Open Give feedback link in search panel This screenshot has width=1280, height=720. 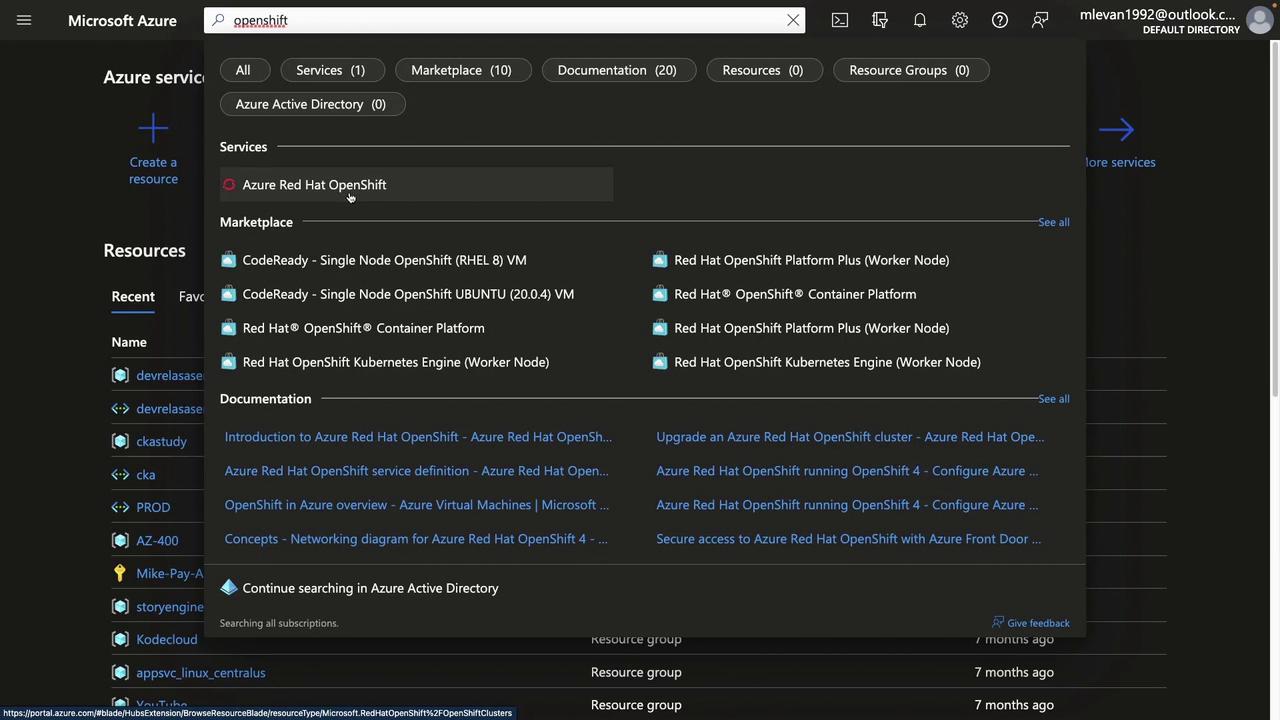pos(1037,623)
